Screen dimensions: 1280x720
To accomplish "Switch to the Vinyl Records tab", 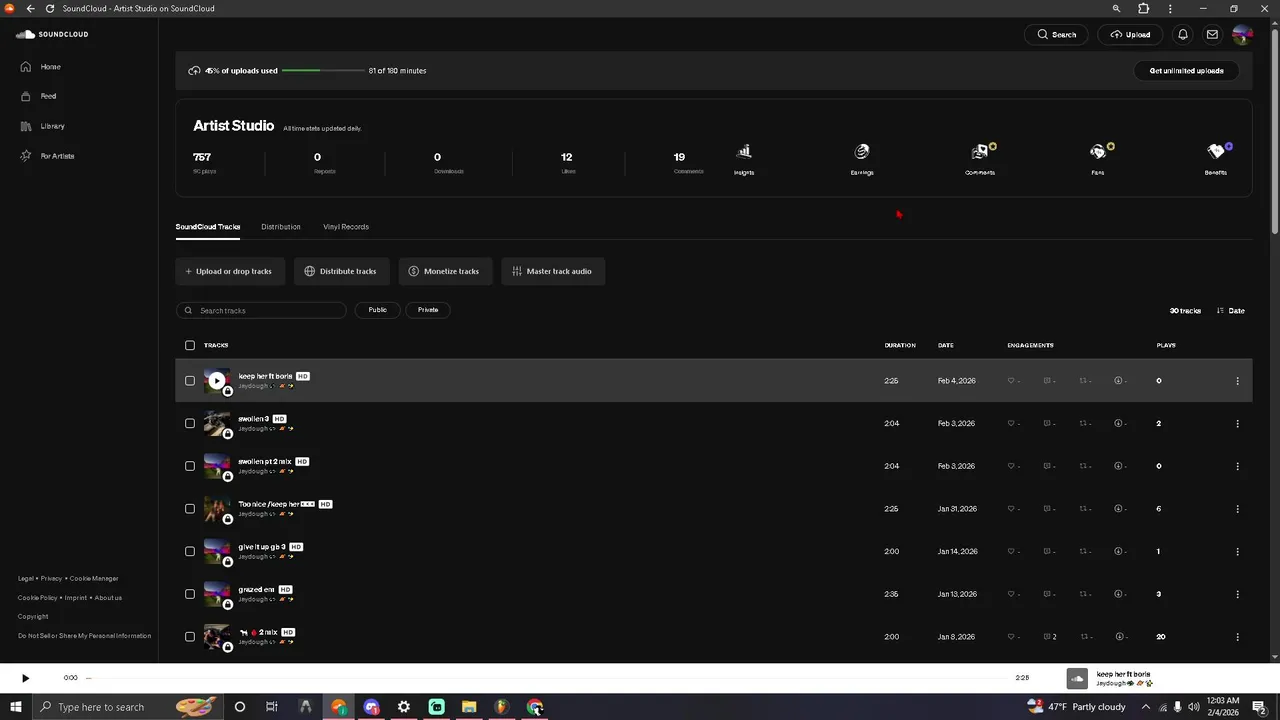I will pyautogui.click(x=346, y=227).
